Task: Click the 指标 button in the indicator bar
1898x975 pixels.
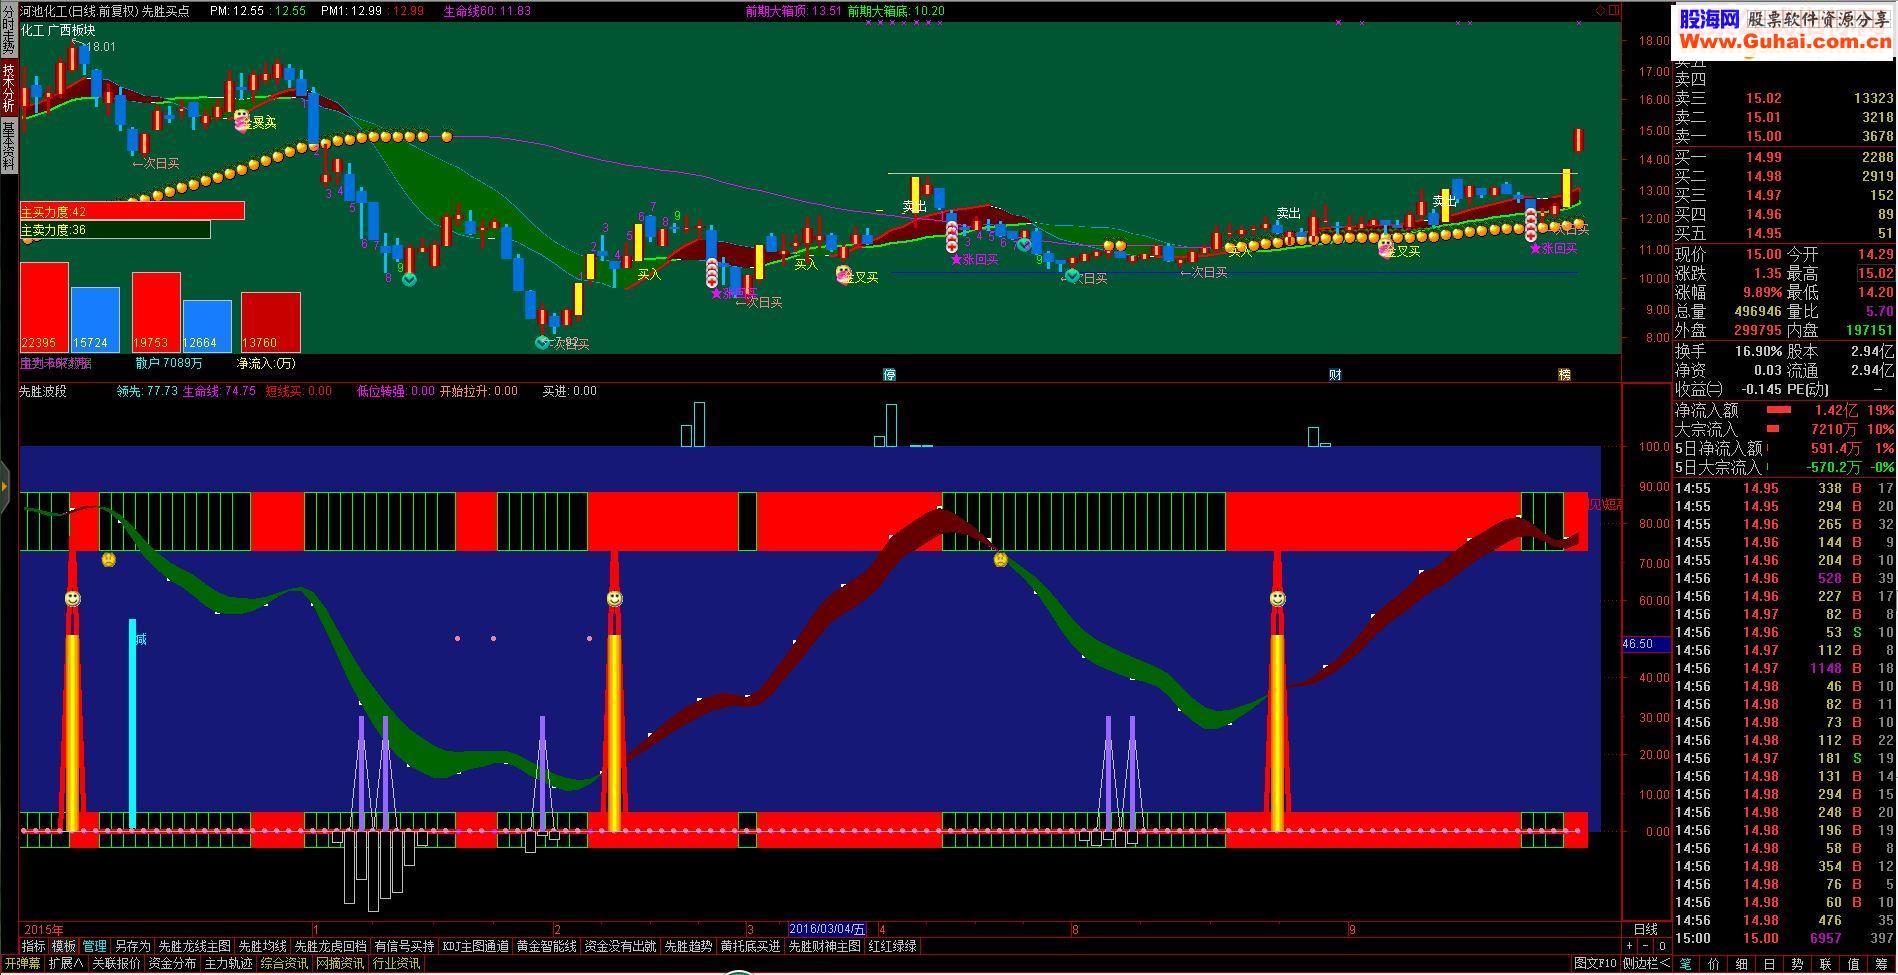Action: pyautogui.click(x=33, y=946)
